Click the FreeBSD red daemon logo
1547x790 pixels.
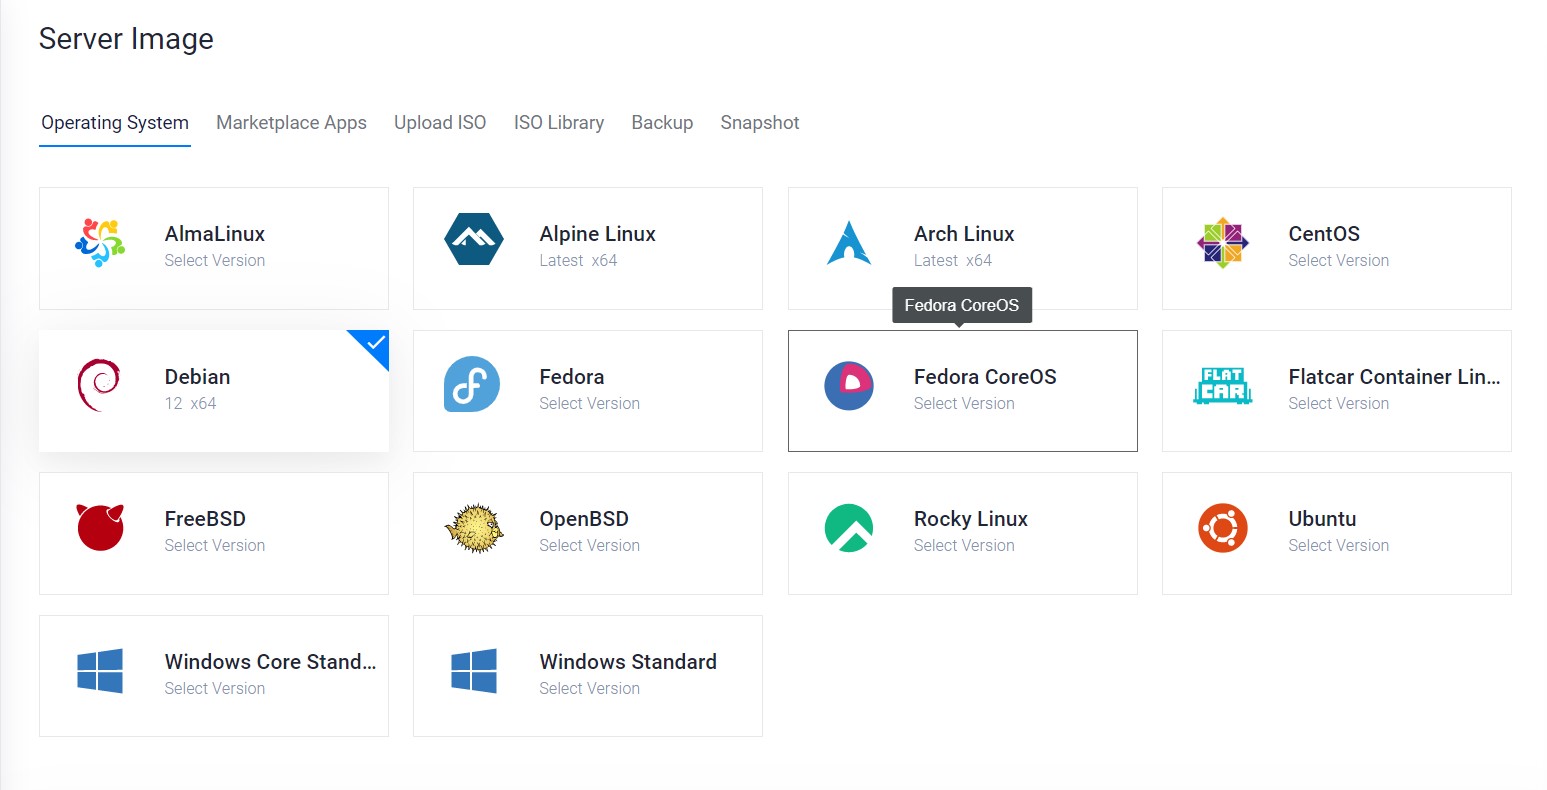click(100, 527)
